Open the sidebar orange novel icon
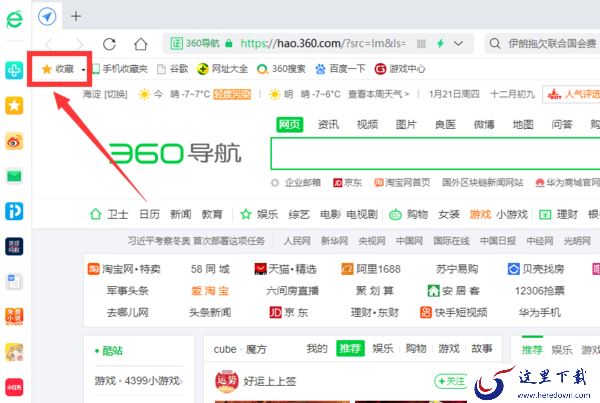600x403 pixels. coord(14,317)
